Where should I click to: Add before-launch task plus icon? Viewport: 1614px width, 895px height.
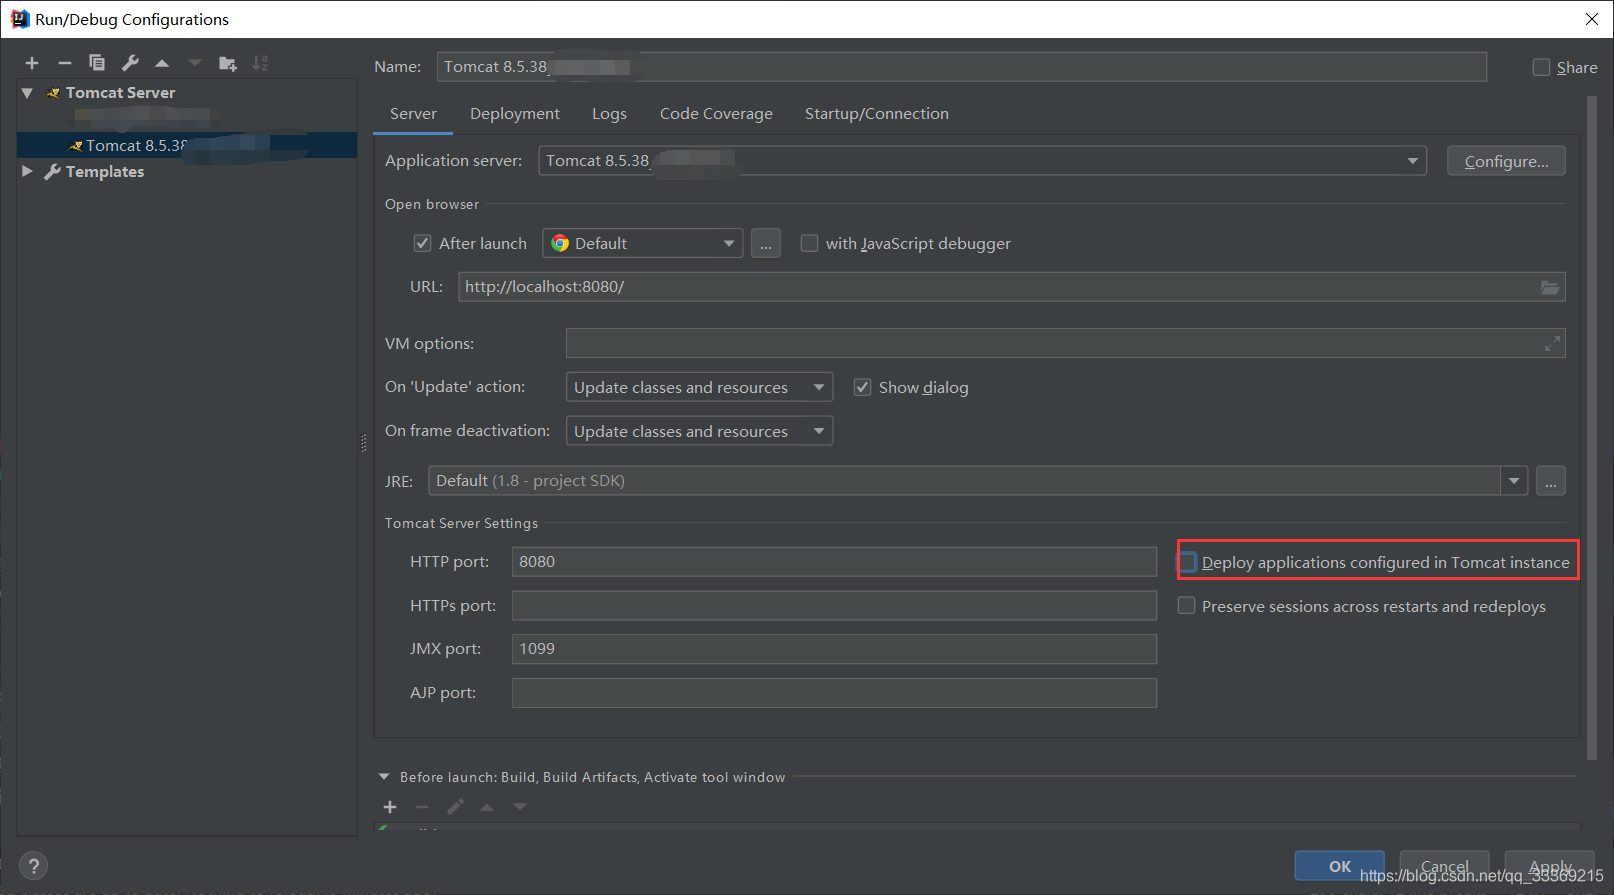click(x=390, y=807)
